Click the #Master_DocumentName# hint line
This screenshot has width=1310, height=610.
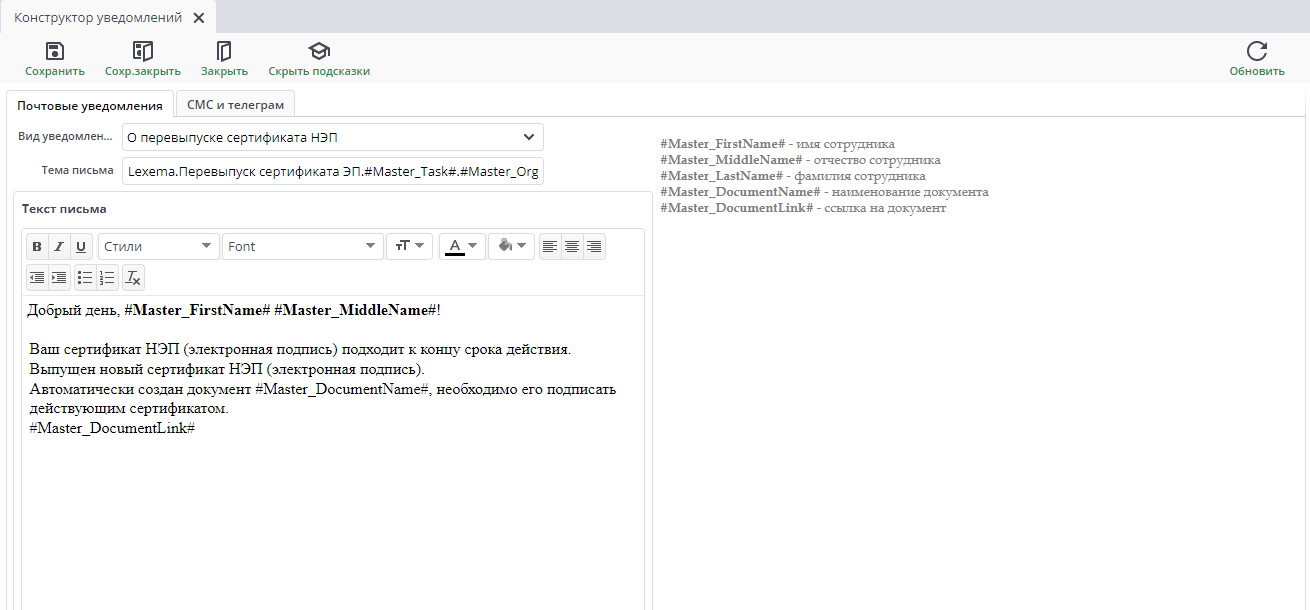coord(824,192)
